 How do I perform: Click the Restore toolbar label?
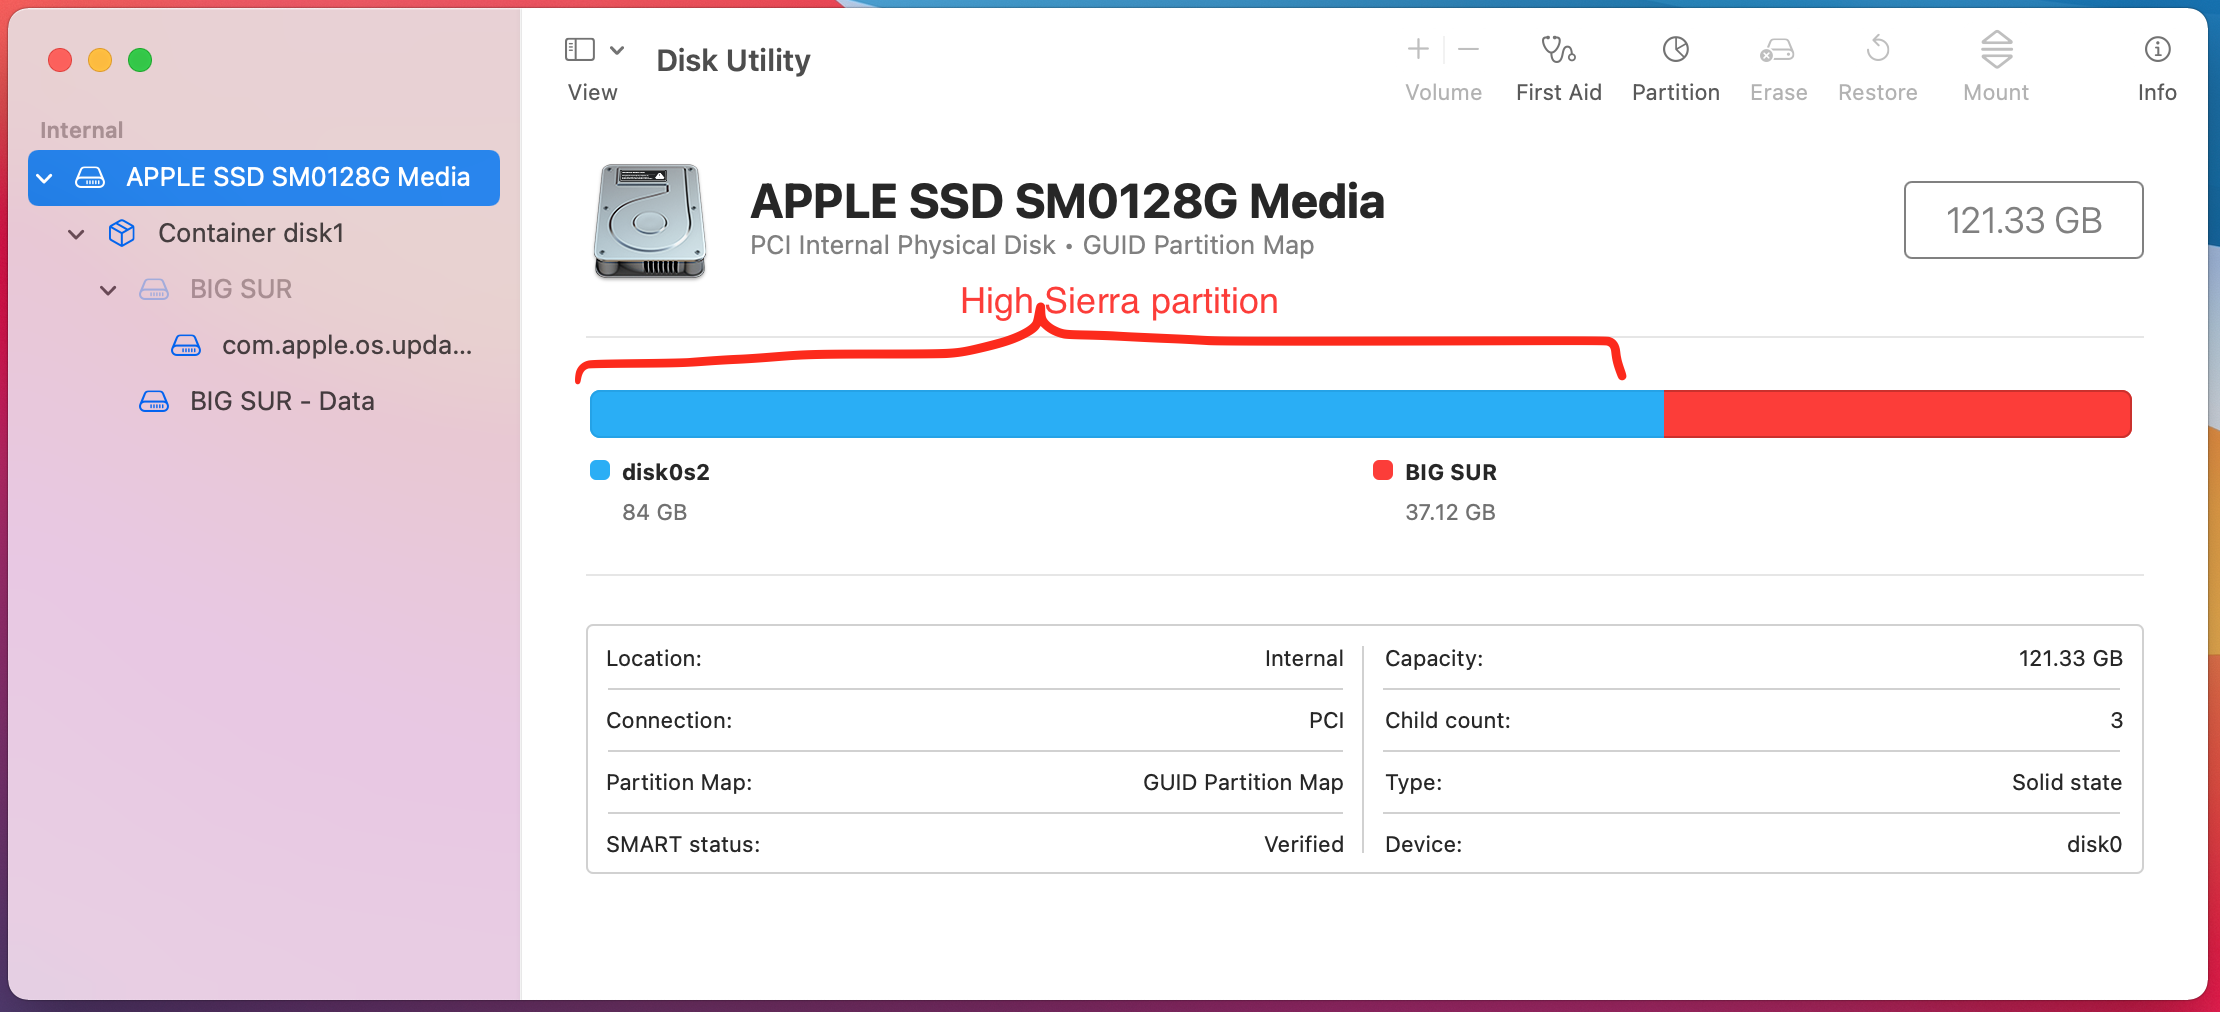click(x=1878, y=92)
